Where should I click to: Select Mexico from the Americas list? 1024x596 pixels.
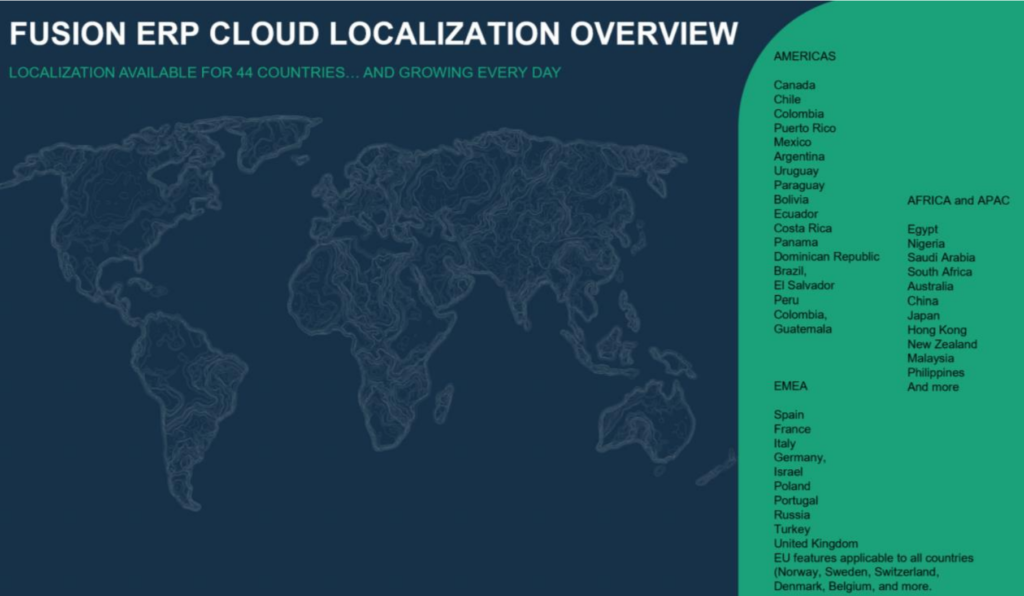pos(793,143)
